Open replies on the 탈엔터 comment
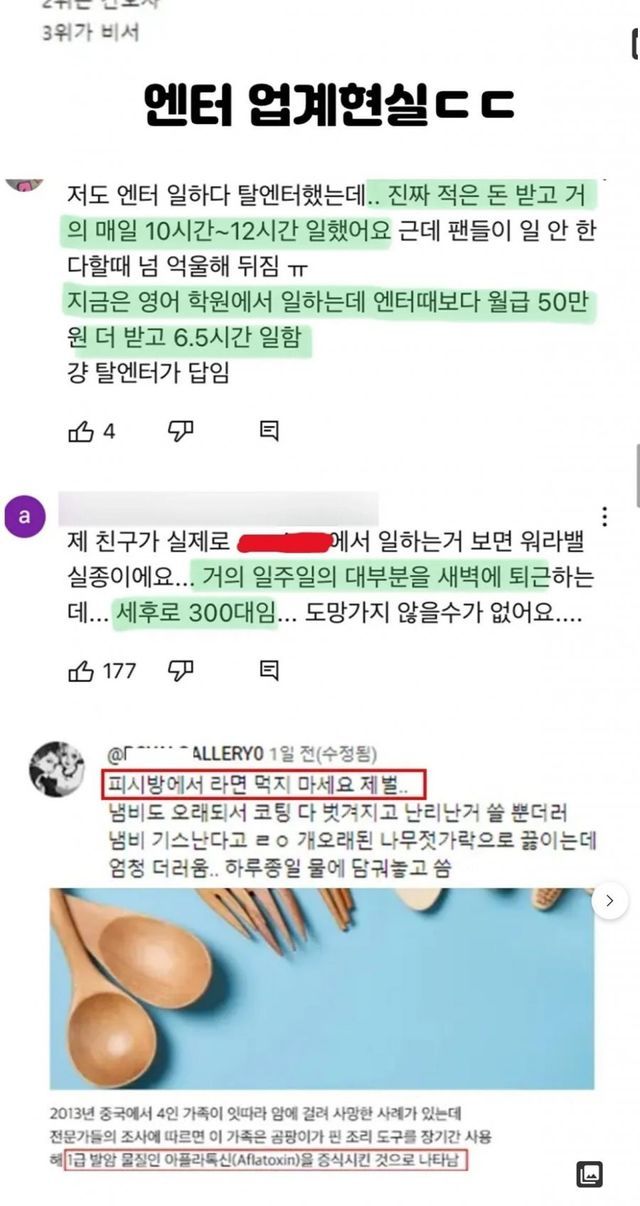The width and height of the screenshot is (640, 1206). coord(269,430)
